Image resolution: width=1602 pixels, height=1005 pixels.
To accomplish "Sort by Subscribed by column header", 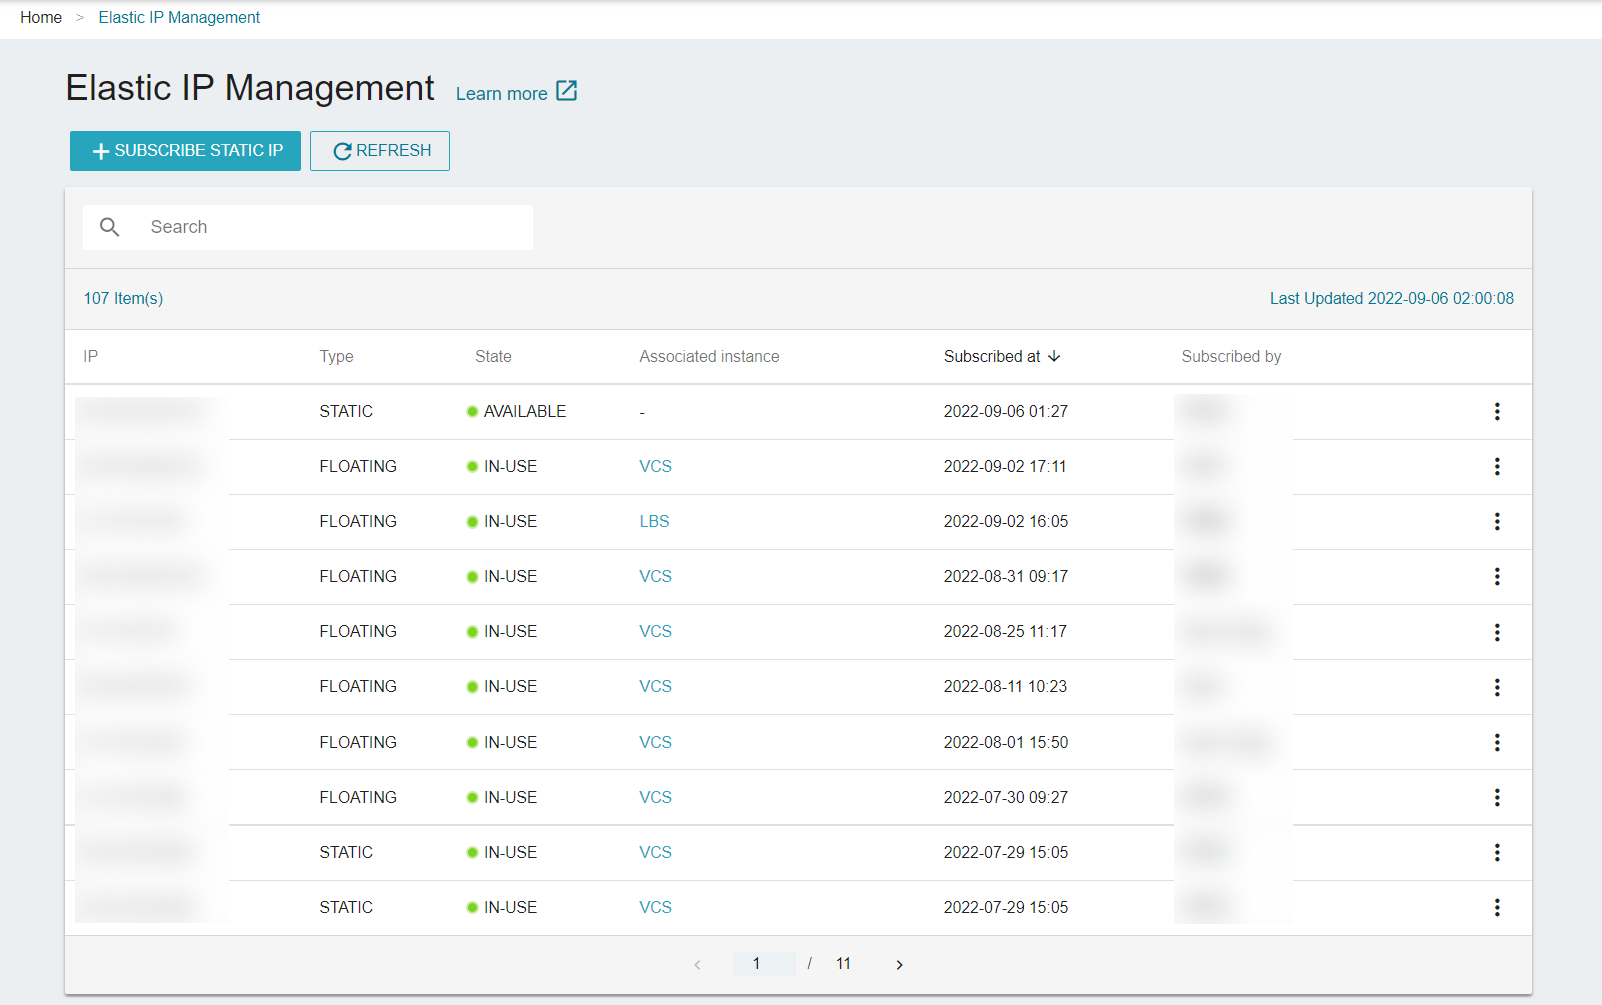I will [x=1231, y=356].
